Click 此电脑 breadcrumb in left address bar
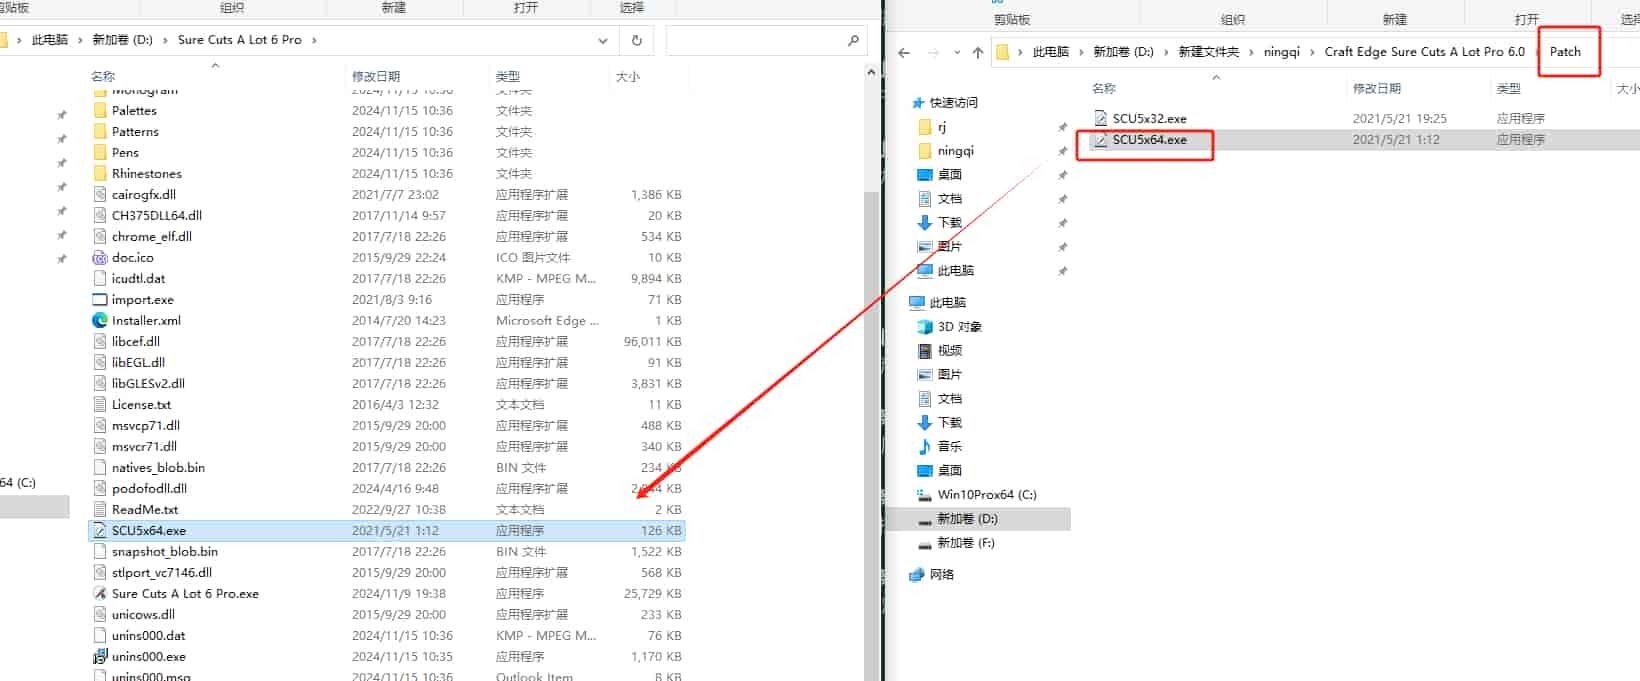 pyautogui.click(x=50, y=40)
